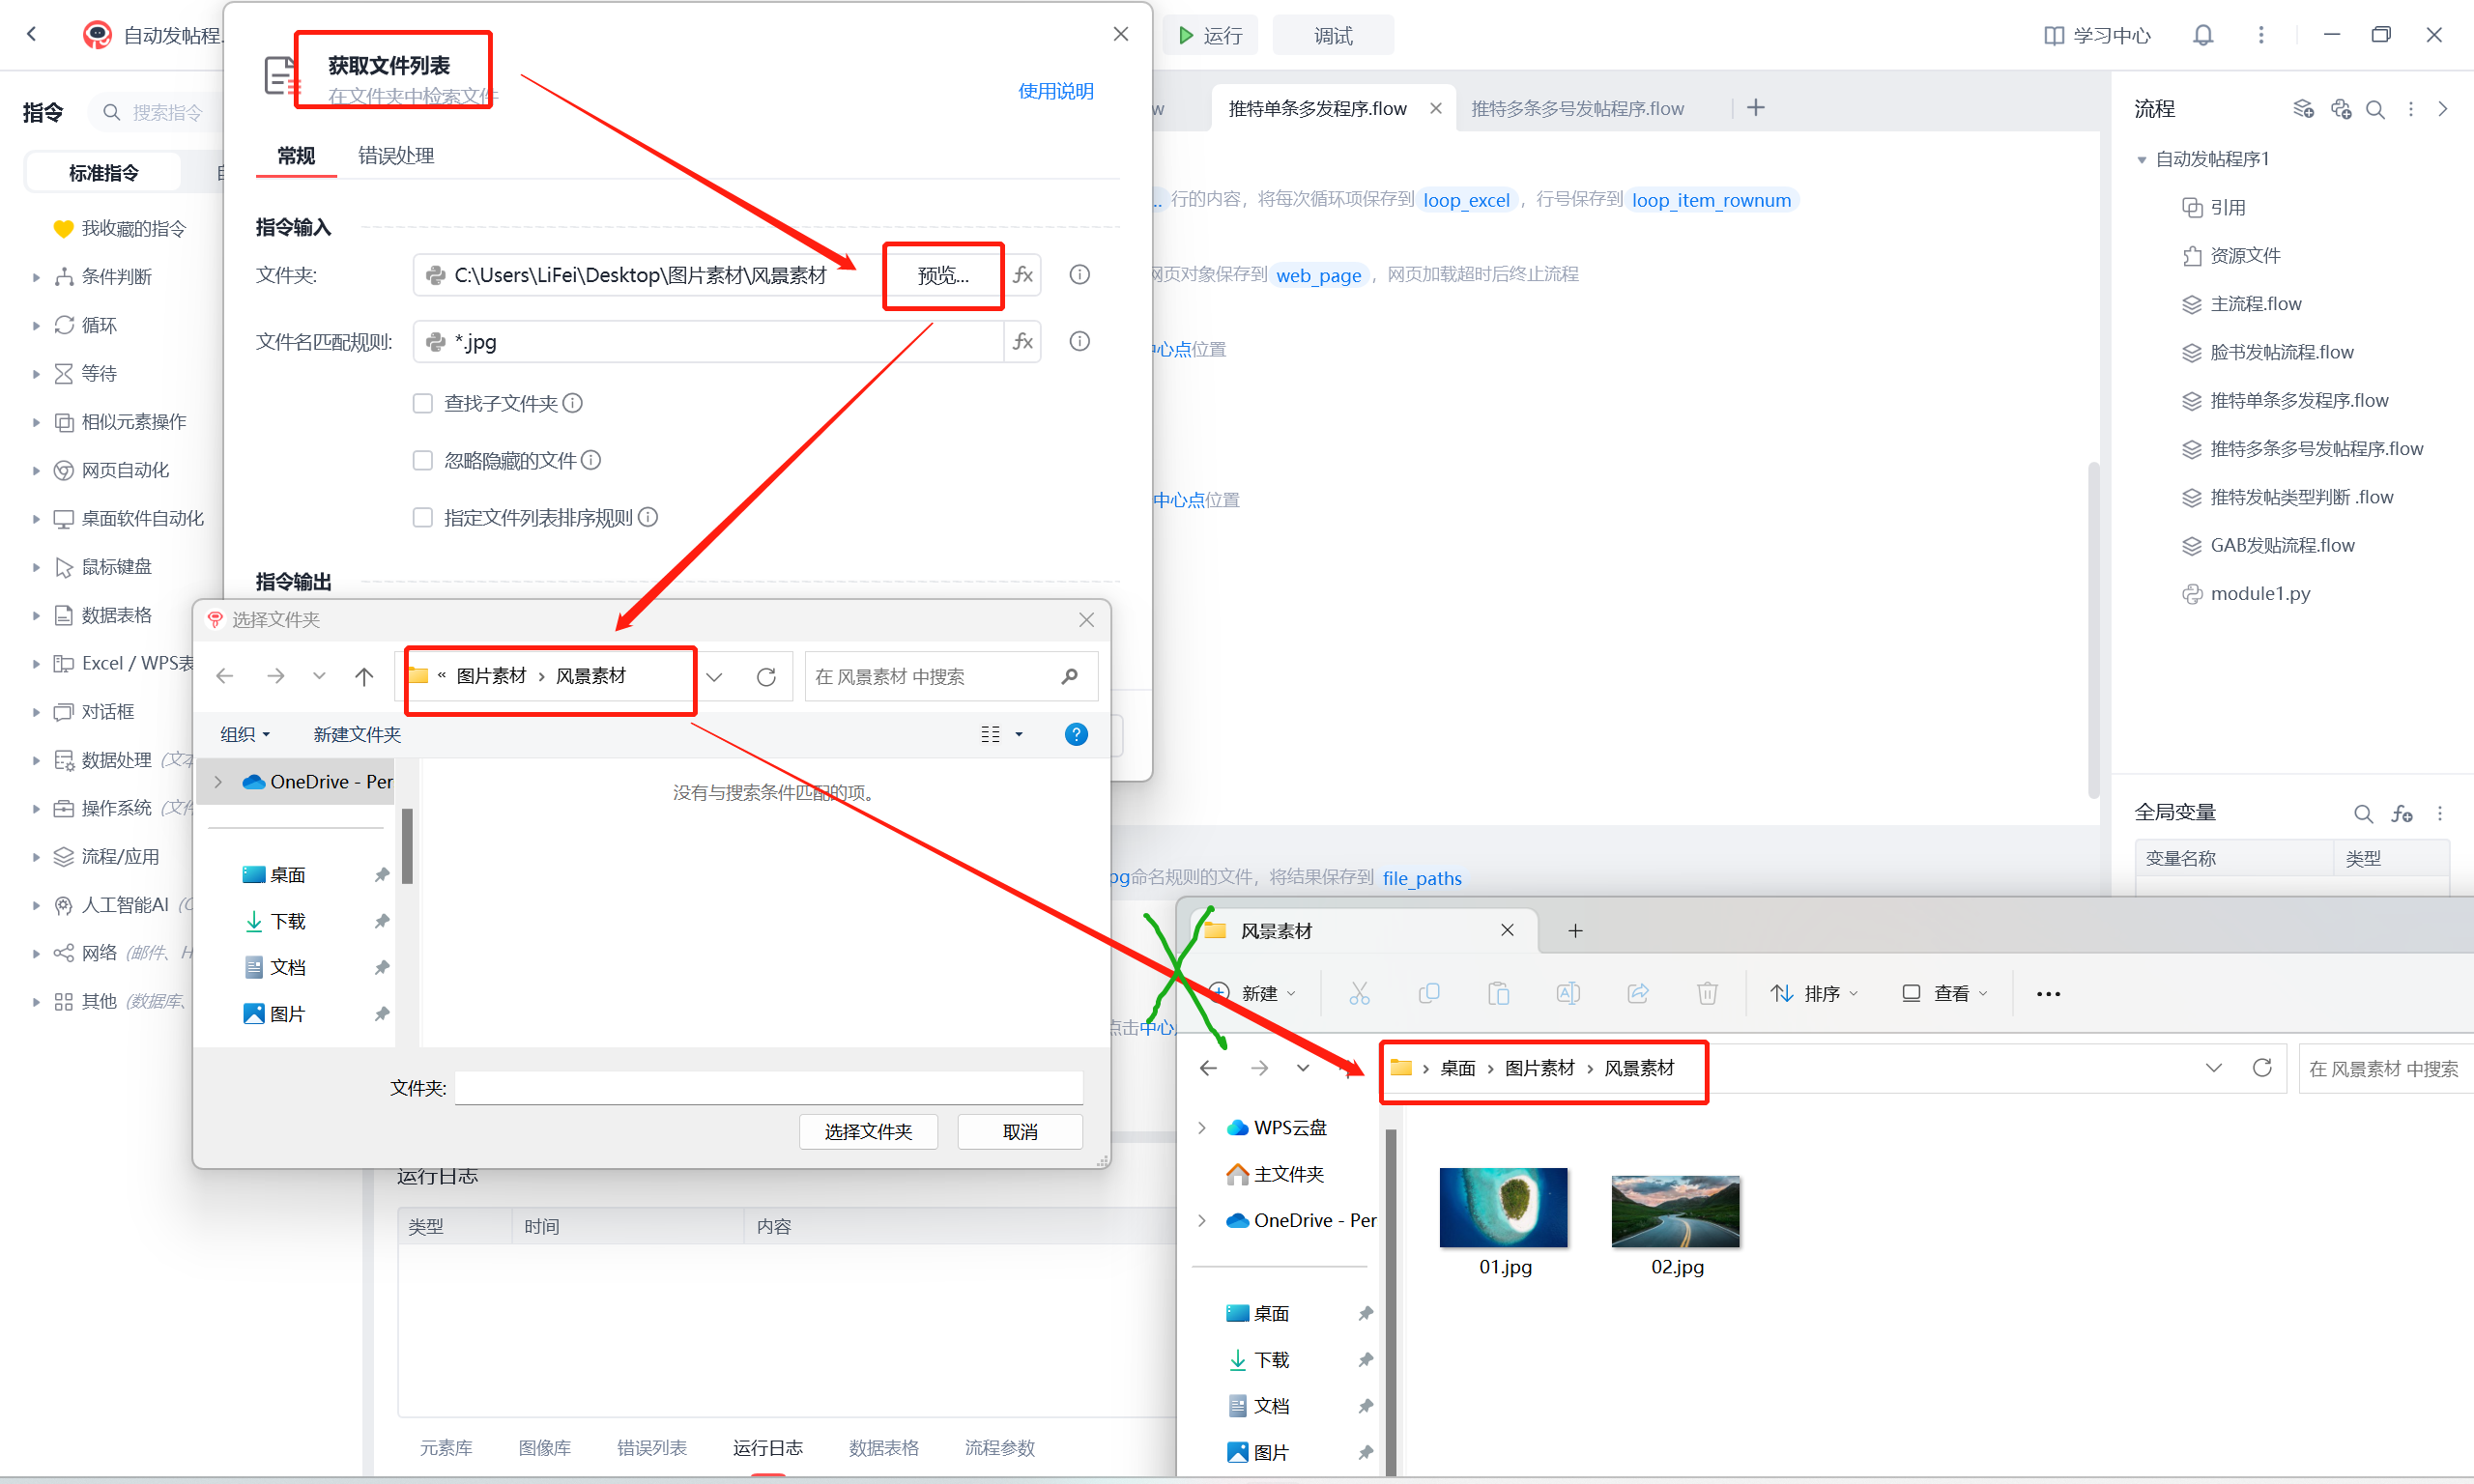This screenshot has width=2474, height=1484.
Task: Open the 组织 dropdown menu
Action: [x=245, y=735]
